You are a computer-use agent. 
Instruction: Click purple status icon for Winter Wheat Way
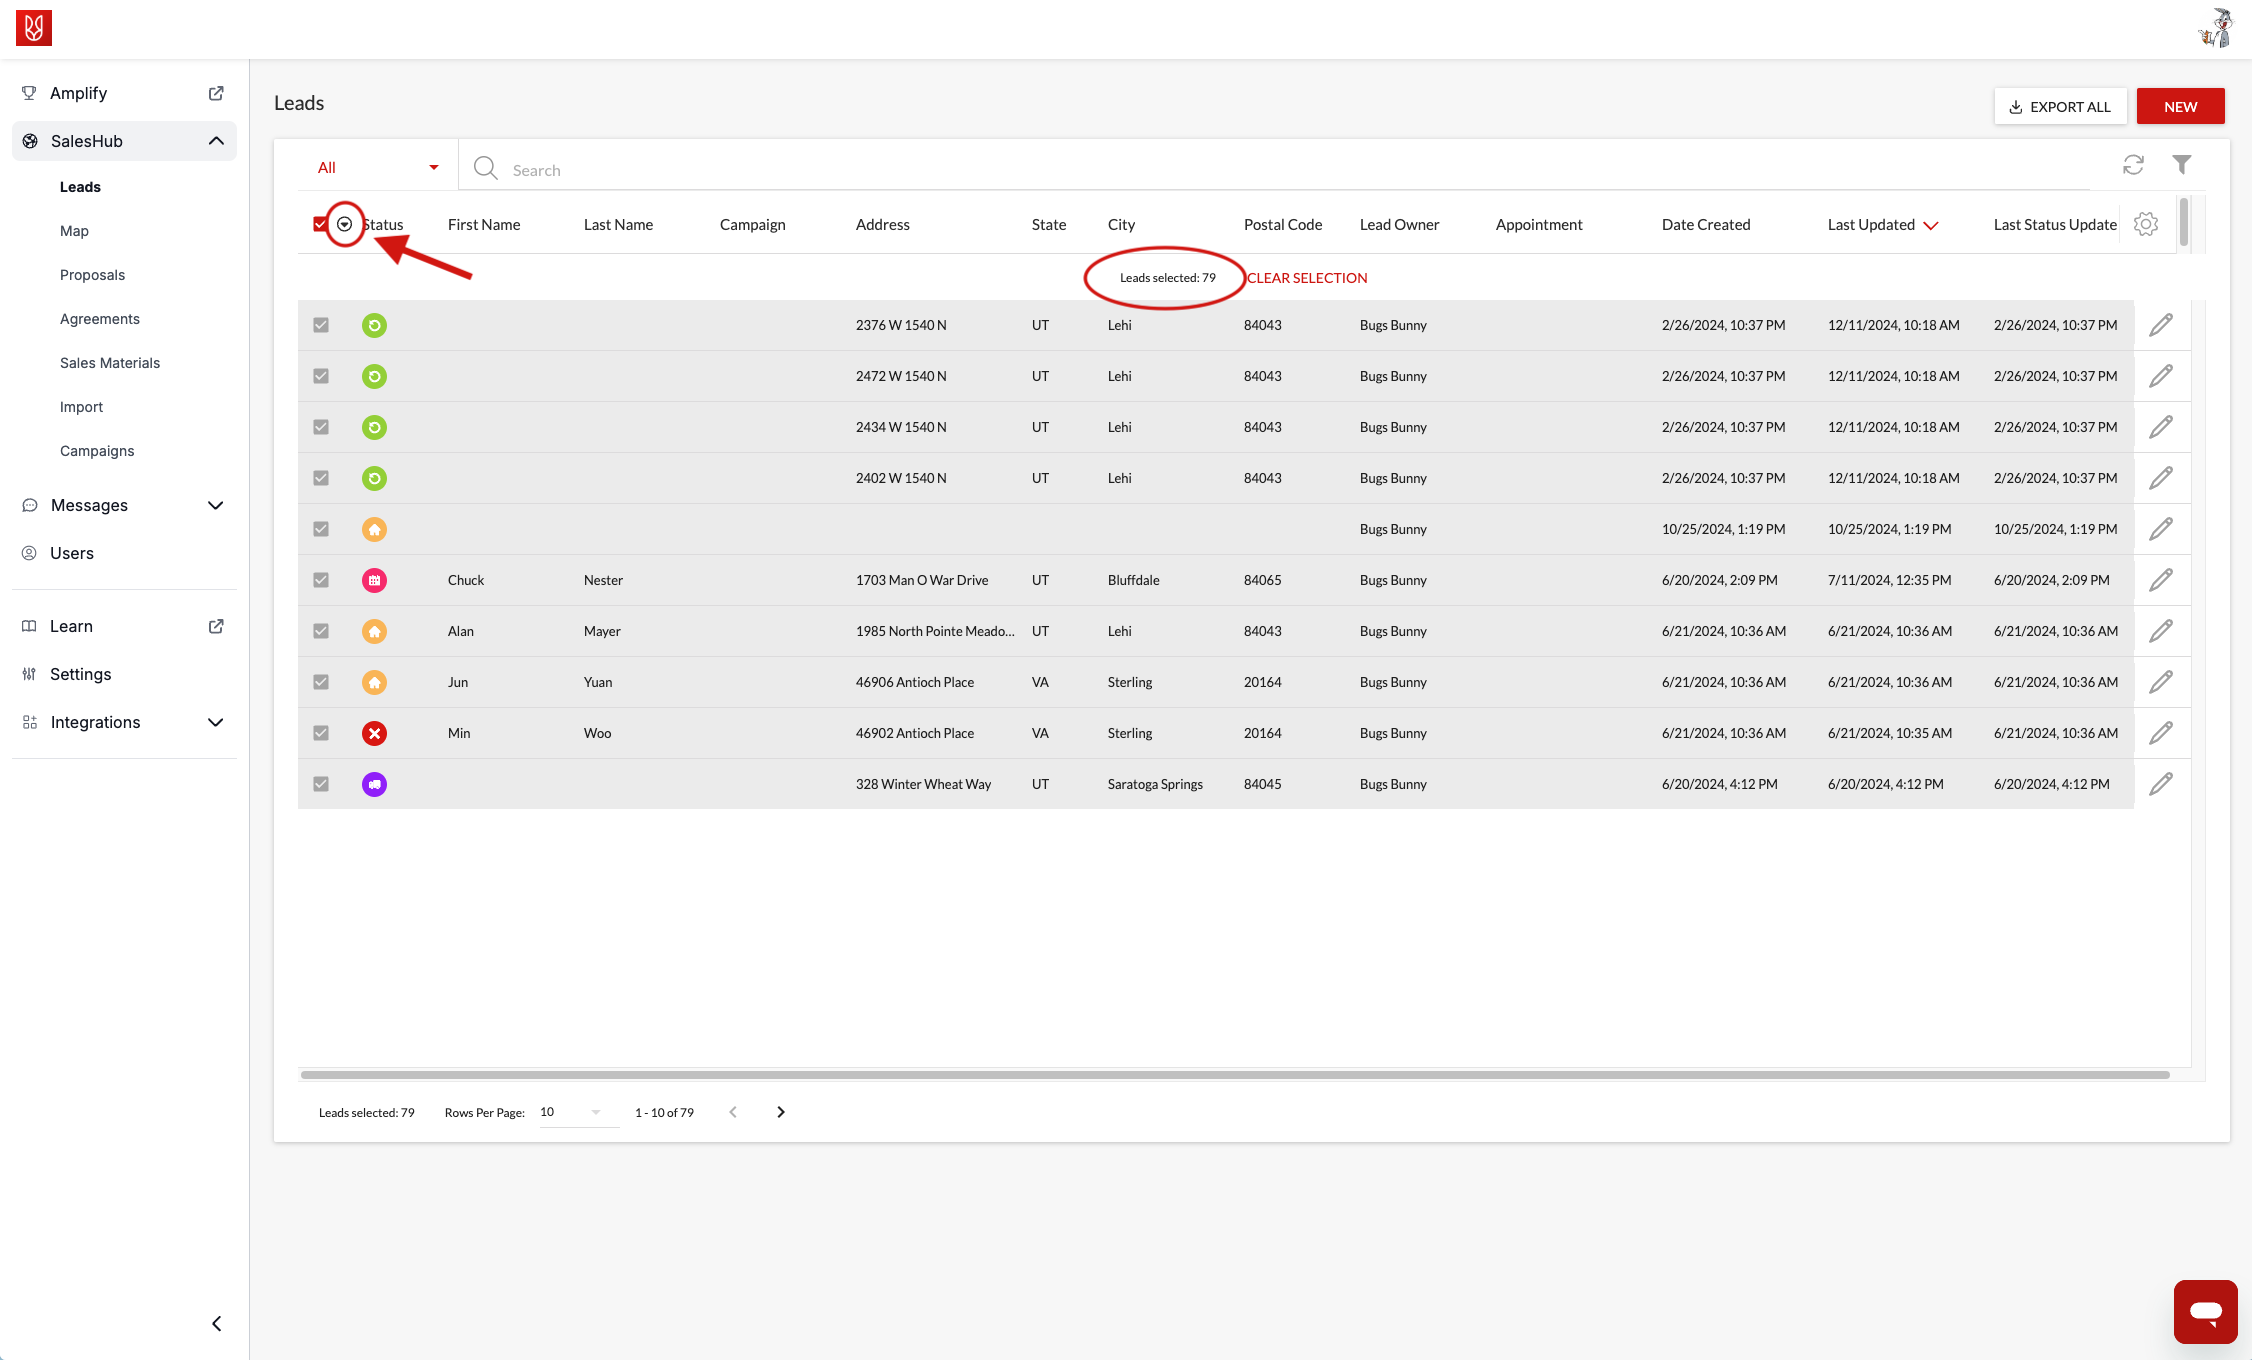[x=374, y=784]
